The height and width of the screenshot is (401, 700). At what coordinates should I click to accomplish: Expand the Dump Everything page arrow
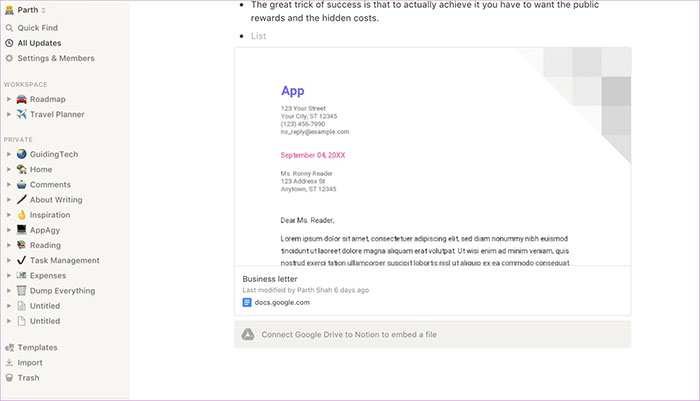tap(9, 291)
